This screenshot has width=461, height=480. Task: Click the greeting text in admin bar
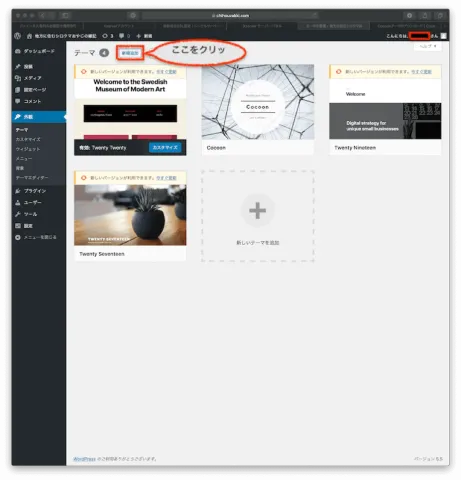tap(412, 36)
